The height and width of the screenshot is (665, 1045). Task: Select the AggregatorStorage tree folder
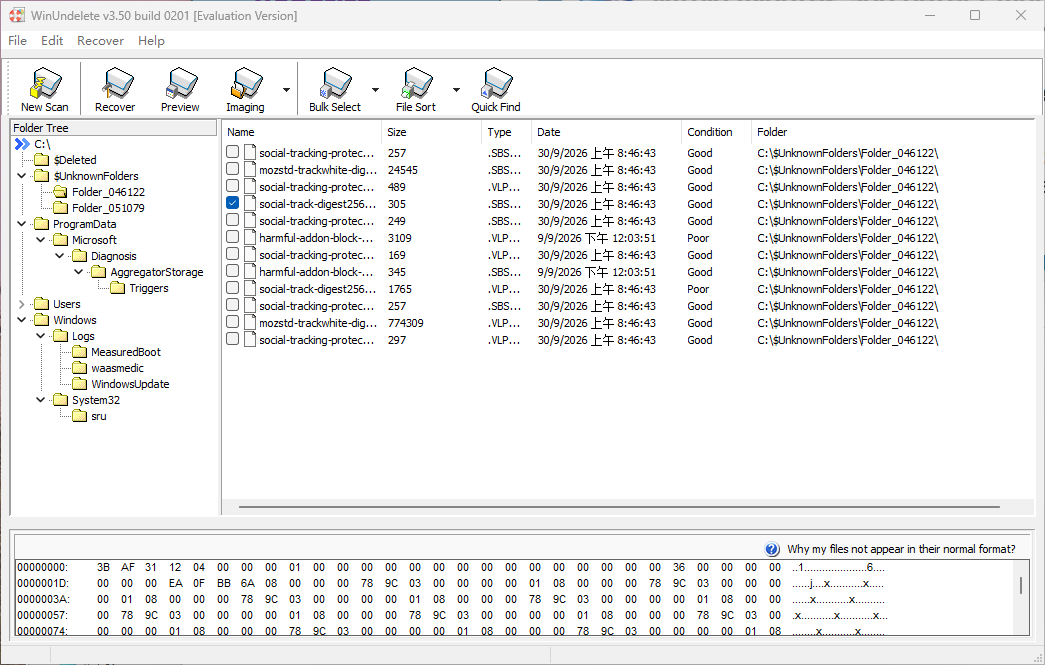(x=157, y=272)
